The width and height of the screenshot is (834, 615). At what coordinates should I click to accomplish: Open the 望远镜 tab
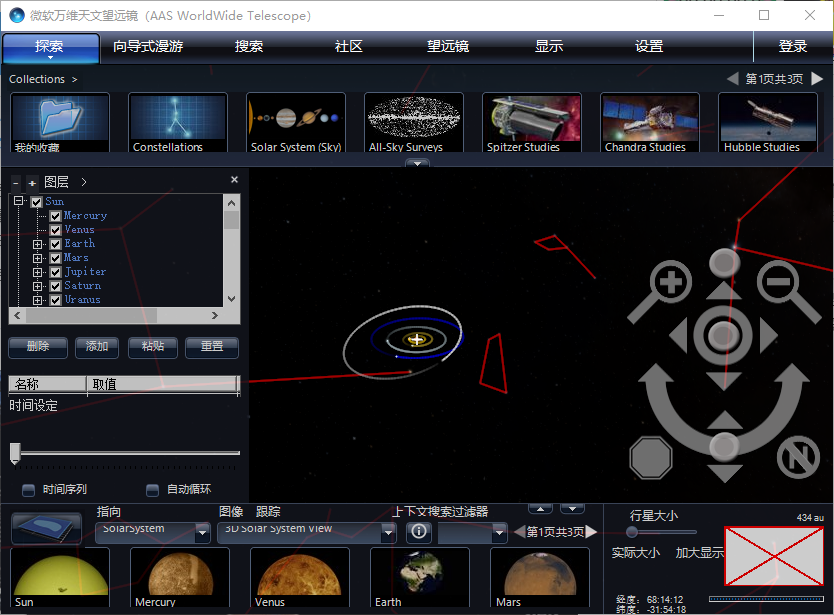tap(448, 46)
